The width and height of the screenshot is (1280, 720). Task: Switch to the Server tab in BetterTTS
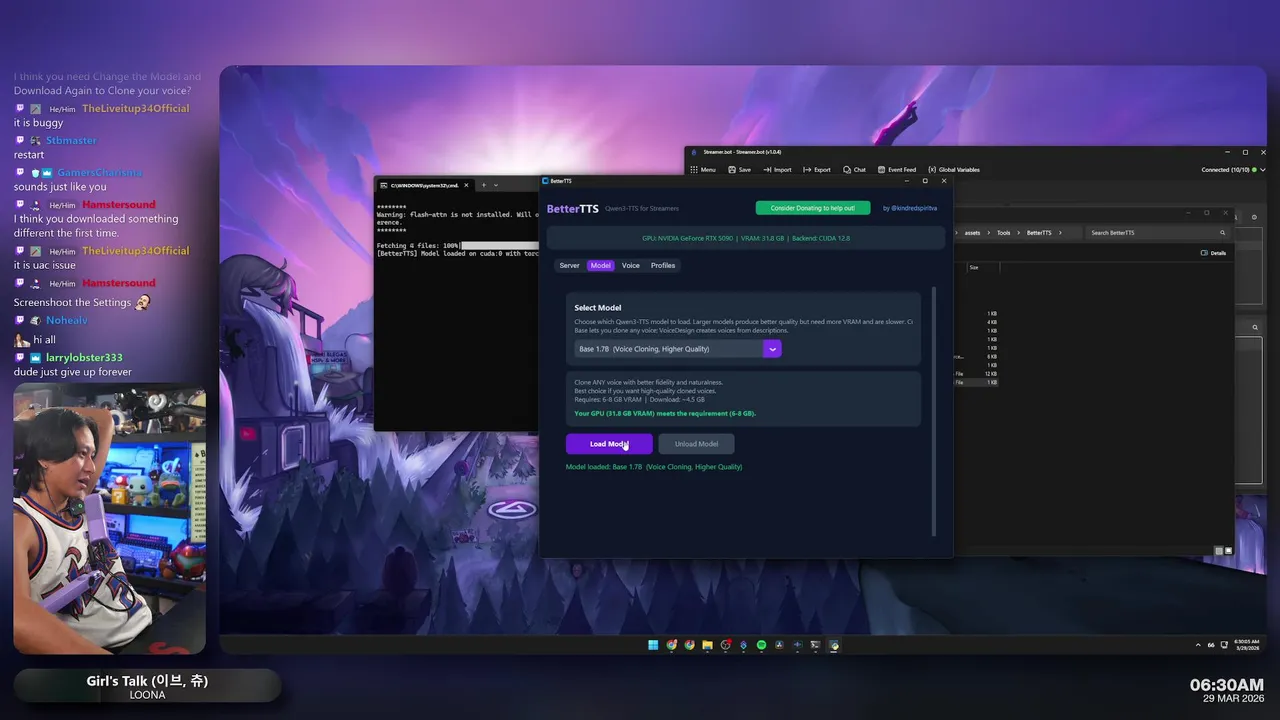point(569,265)
